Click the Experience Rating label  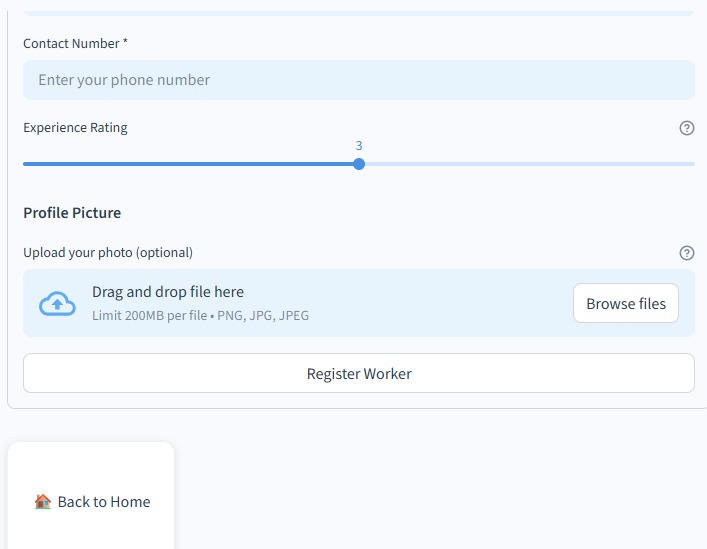(x=75, y=128)
